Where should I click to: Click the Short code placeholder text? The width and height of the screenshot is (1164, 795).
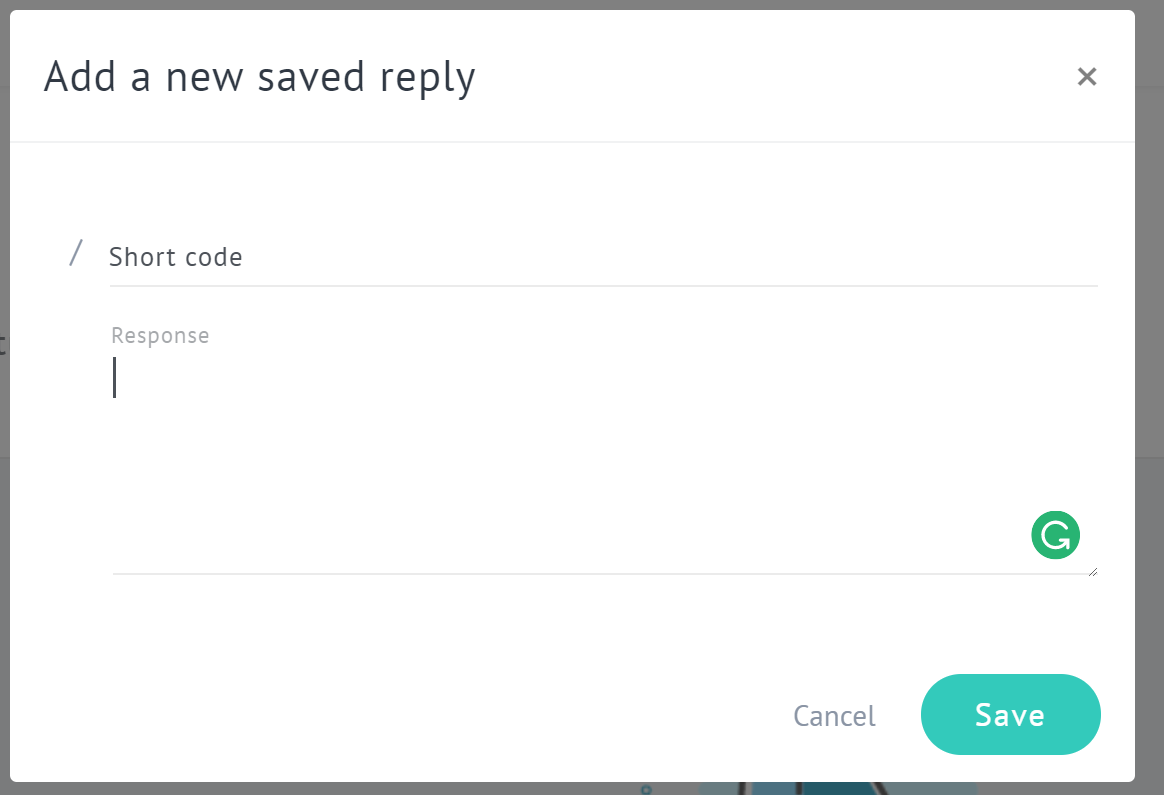pyautogui.click(x=176, y=257)
